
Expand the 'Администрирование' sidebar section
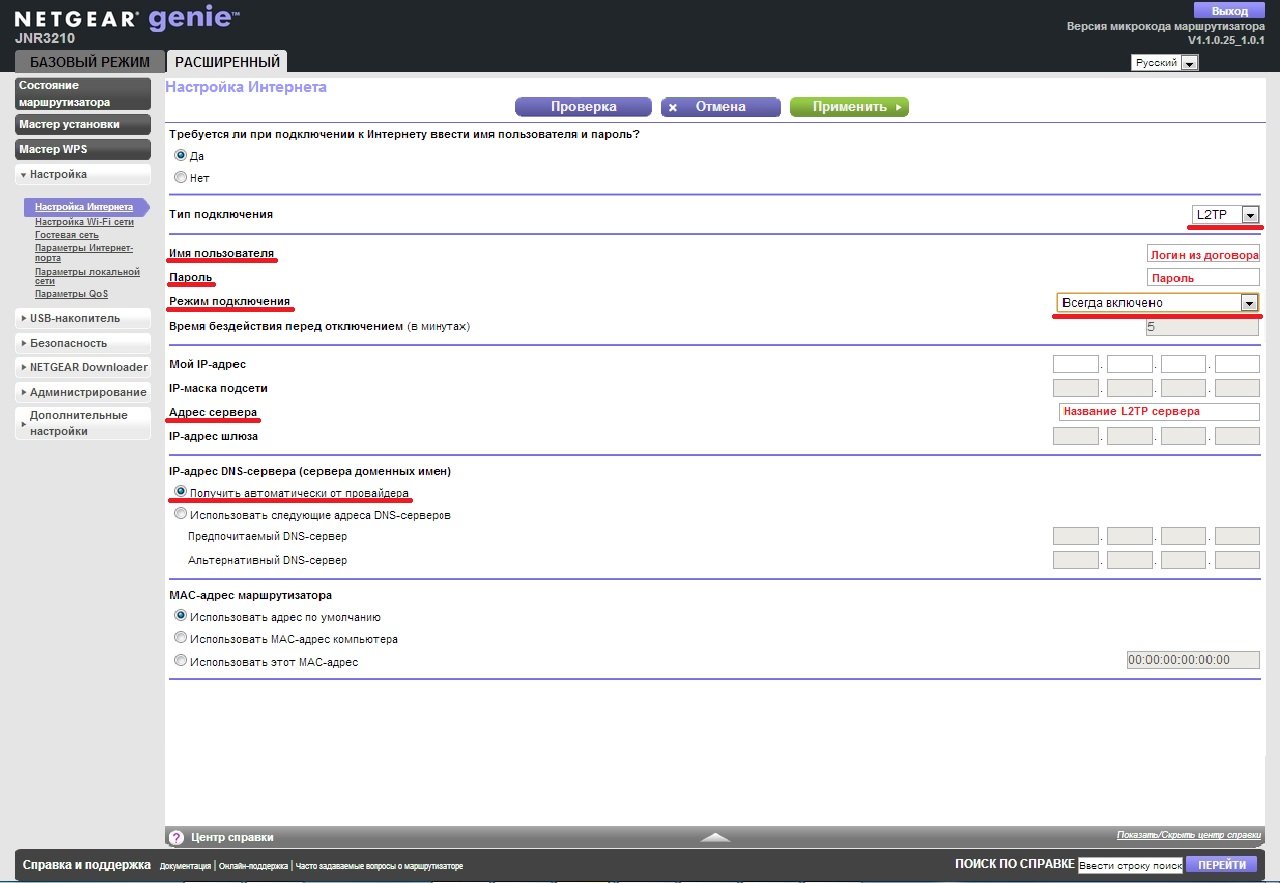click(x=83, y=392)
